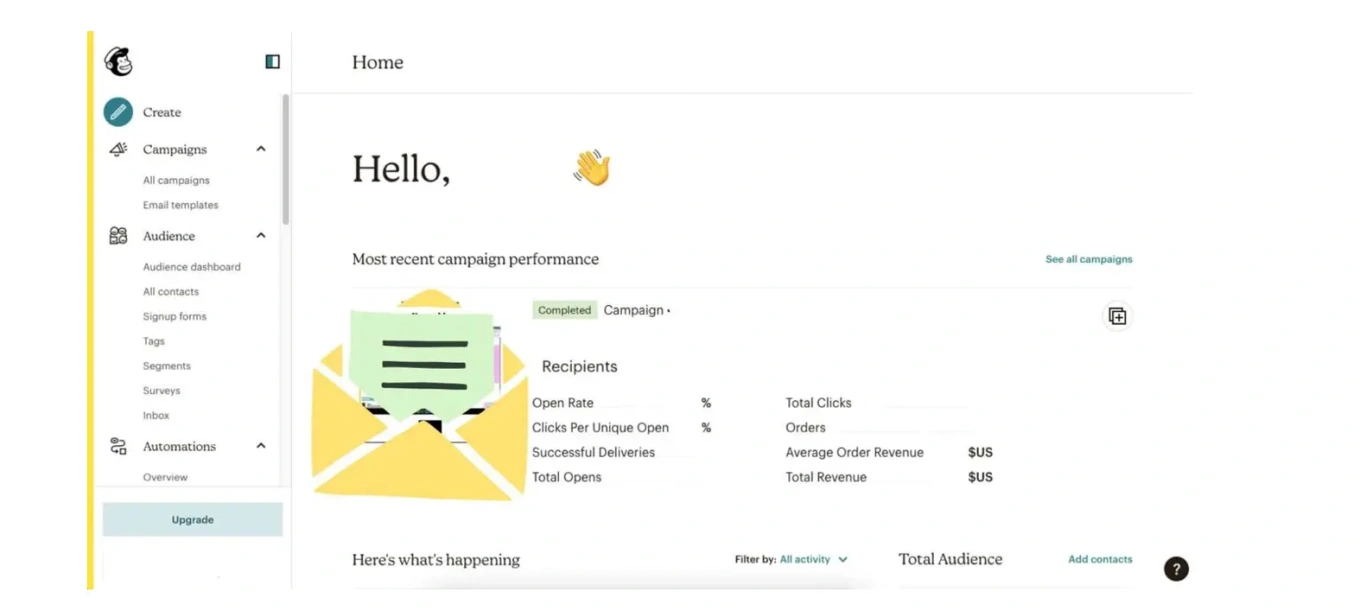Click the Total Audience heading
Viewport: 1360px width, 611px height.
point(950,559)
